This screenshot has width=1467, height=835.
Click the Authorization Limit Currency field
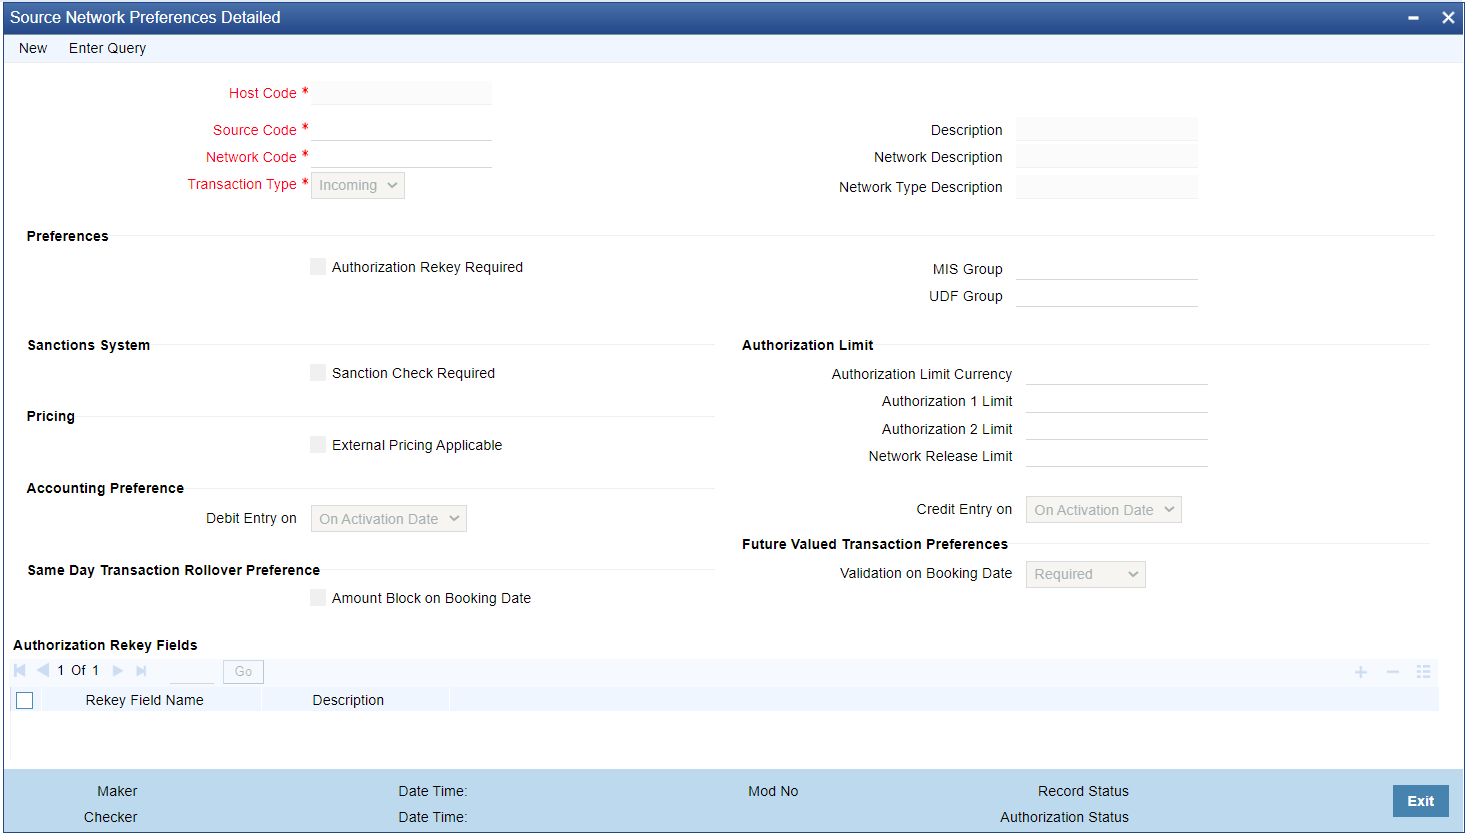pos(1117,373)
